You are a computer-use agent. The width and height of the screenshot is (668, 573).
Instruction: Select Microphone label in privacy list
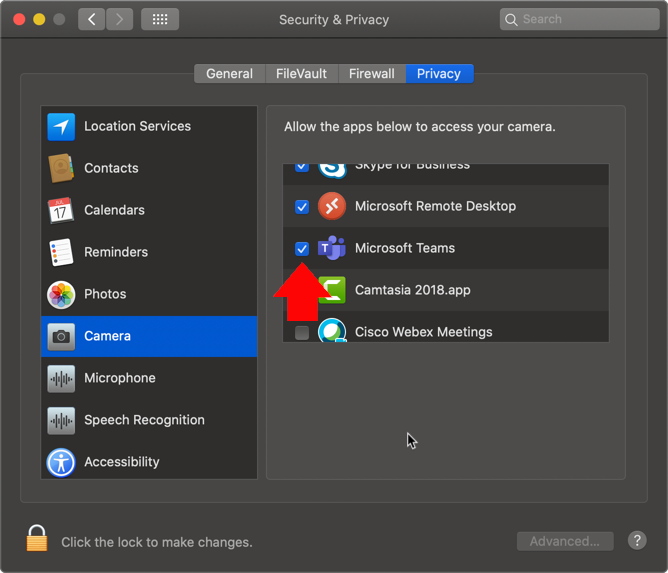point(120,378)
